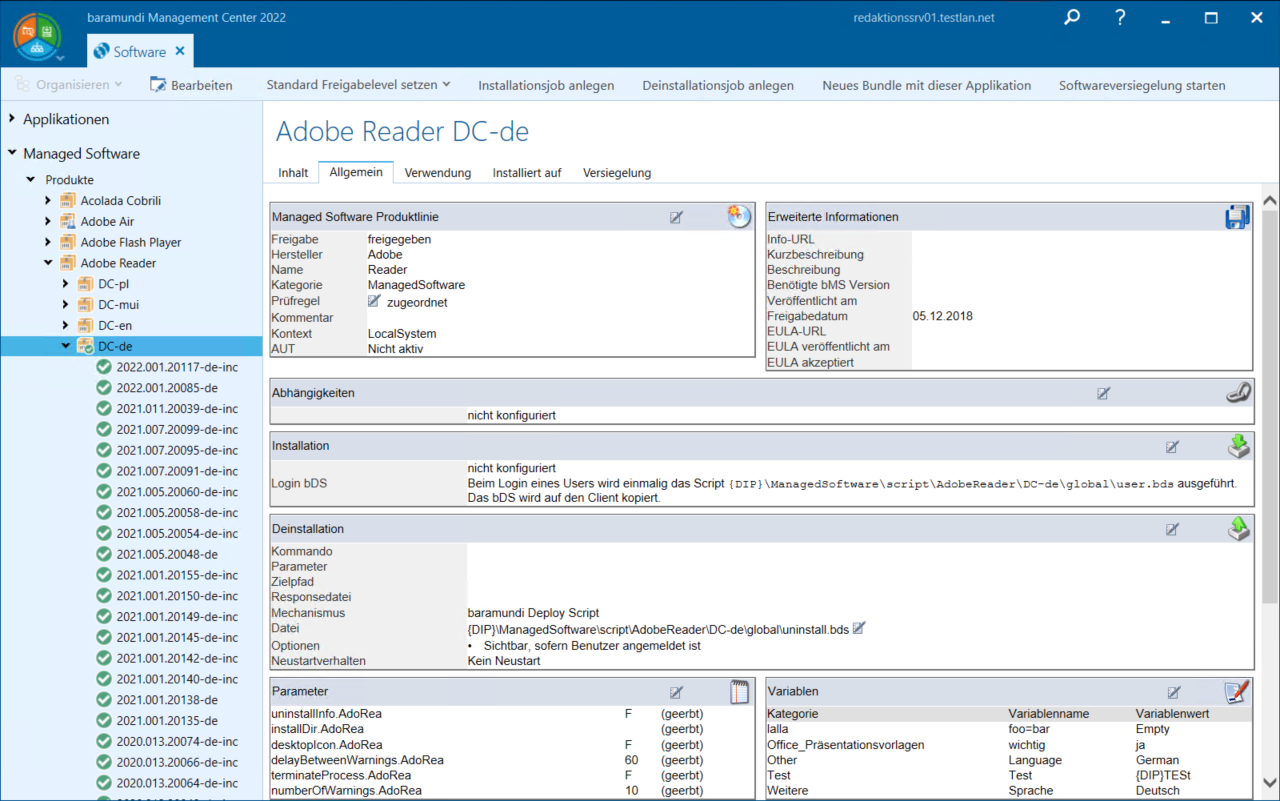
Task: Open Standard Freigabelevel setzen dropdown
Action: pos(358,85)
